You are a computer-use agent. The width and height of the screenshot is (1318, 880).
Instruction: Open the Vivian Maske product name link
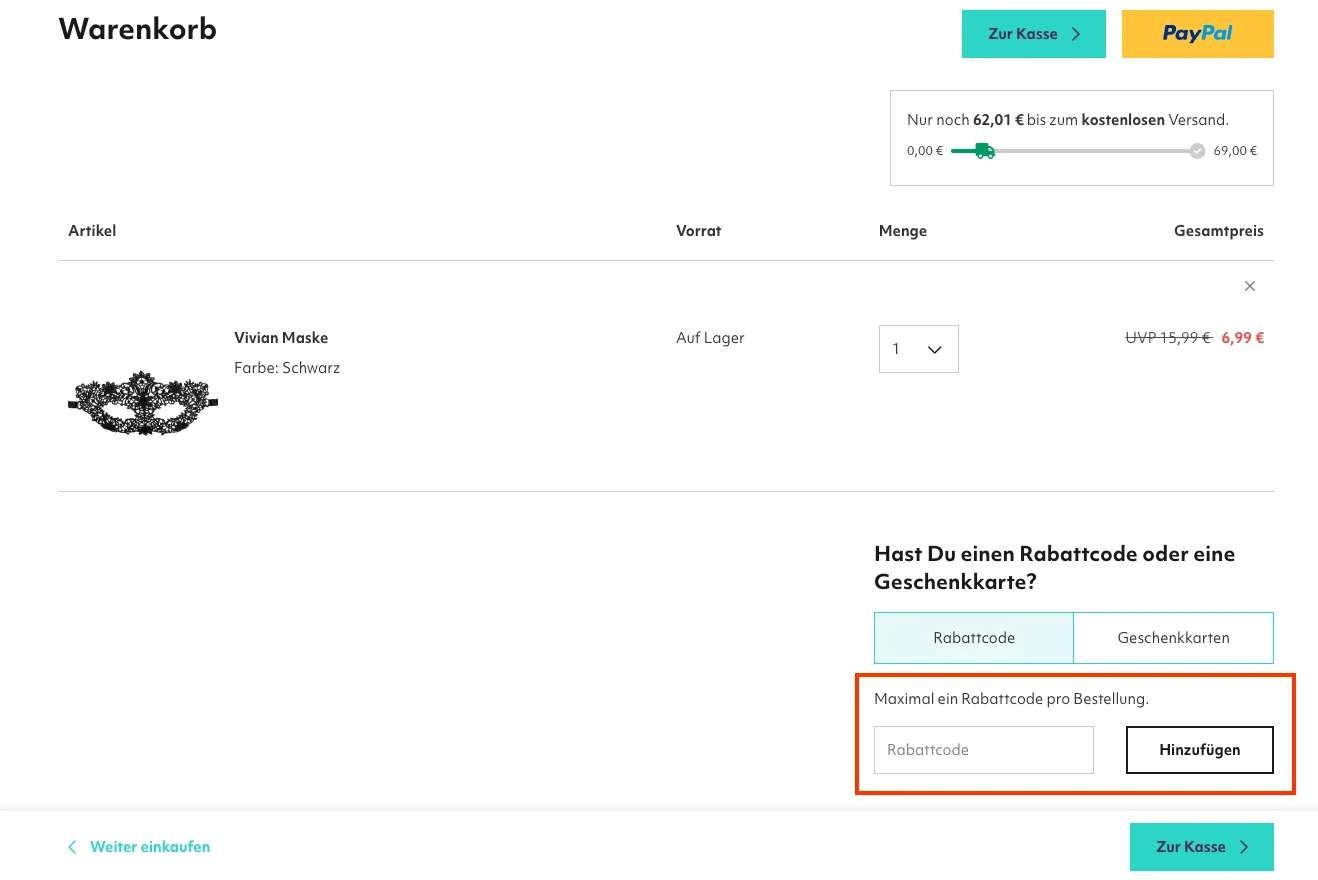pyautogui.click(x=281, y=338)
